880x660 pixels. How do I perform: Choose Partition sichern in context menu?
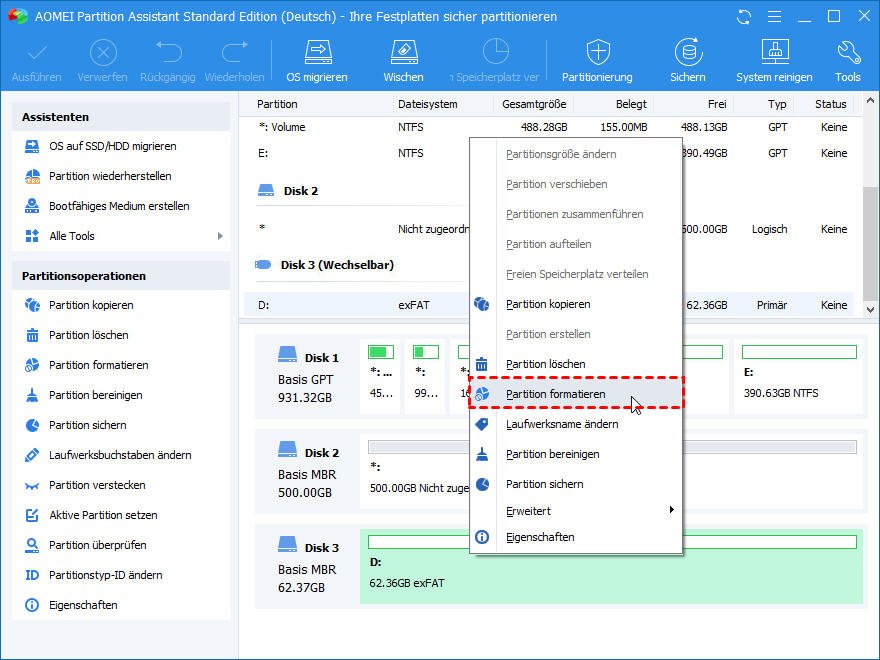click(576, 484)
